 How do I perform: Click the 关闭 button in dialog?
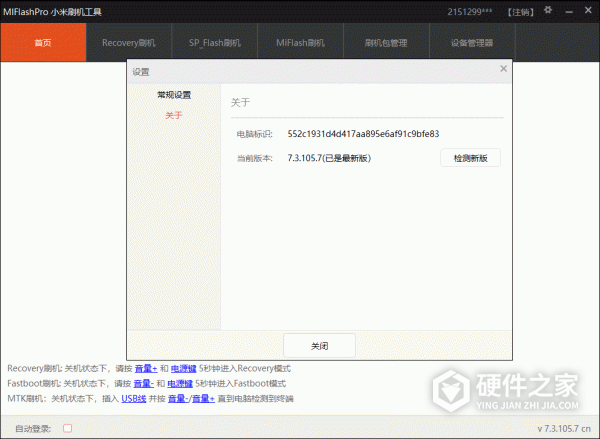click(x=320, y=346)
